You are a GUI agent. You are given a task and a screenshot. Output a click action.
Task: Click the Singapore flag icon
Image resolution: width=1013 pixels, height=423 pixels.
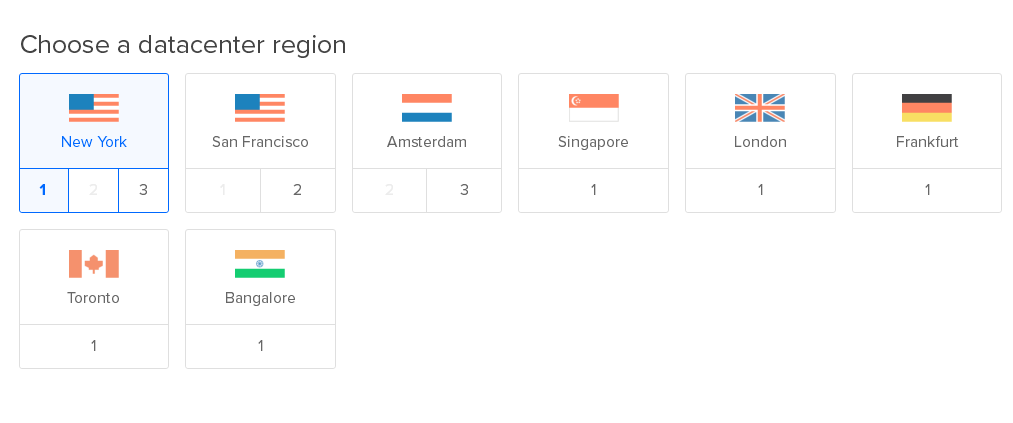(x=593, y=107)
